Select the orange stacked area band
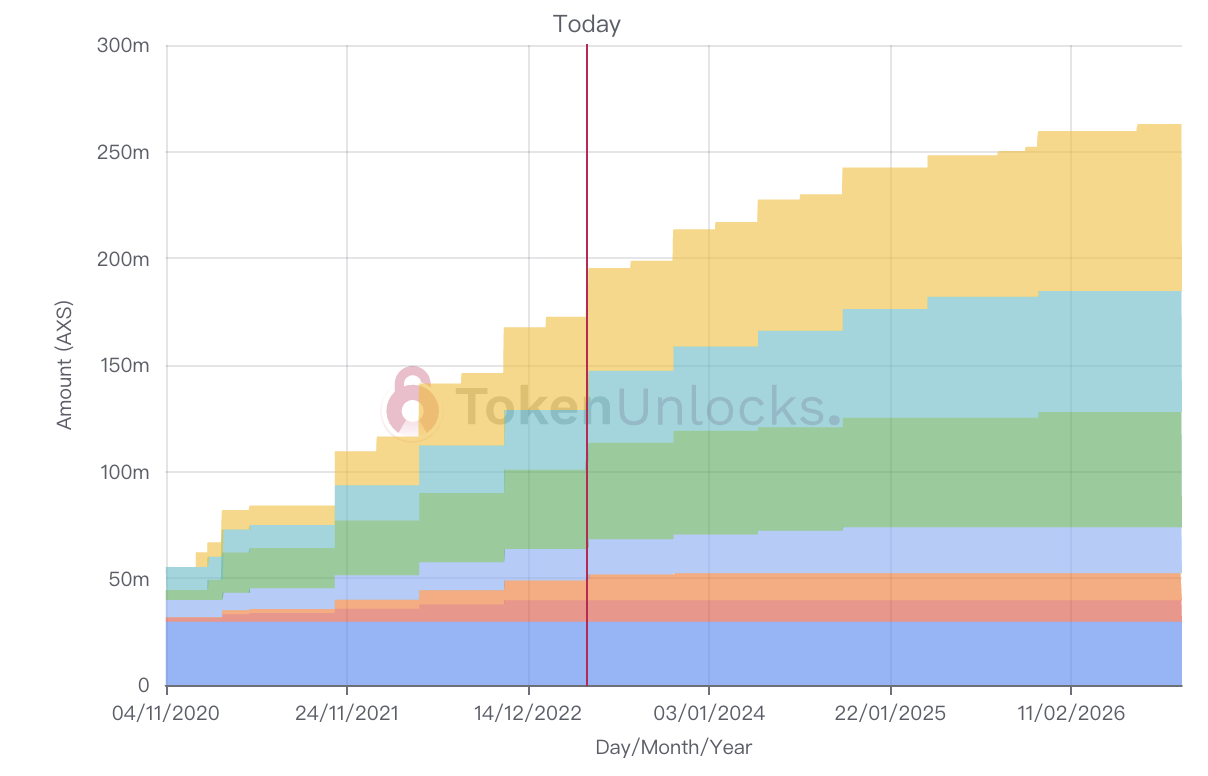 coord(900,586)
